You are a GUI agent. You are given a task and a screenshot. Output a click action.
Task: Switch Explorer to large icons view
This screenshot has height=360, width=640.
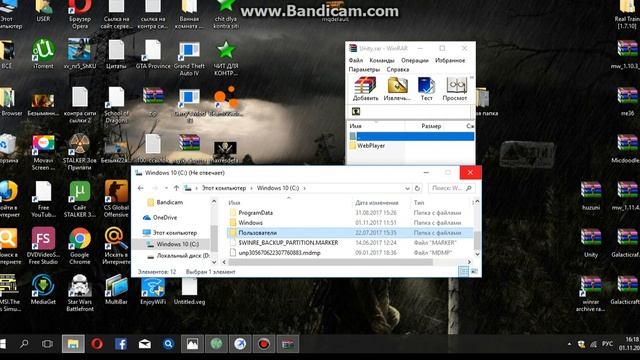[x=474, y=272]
